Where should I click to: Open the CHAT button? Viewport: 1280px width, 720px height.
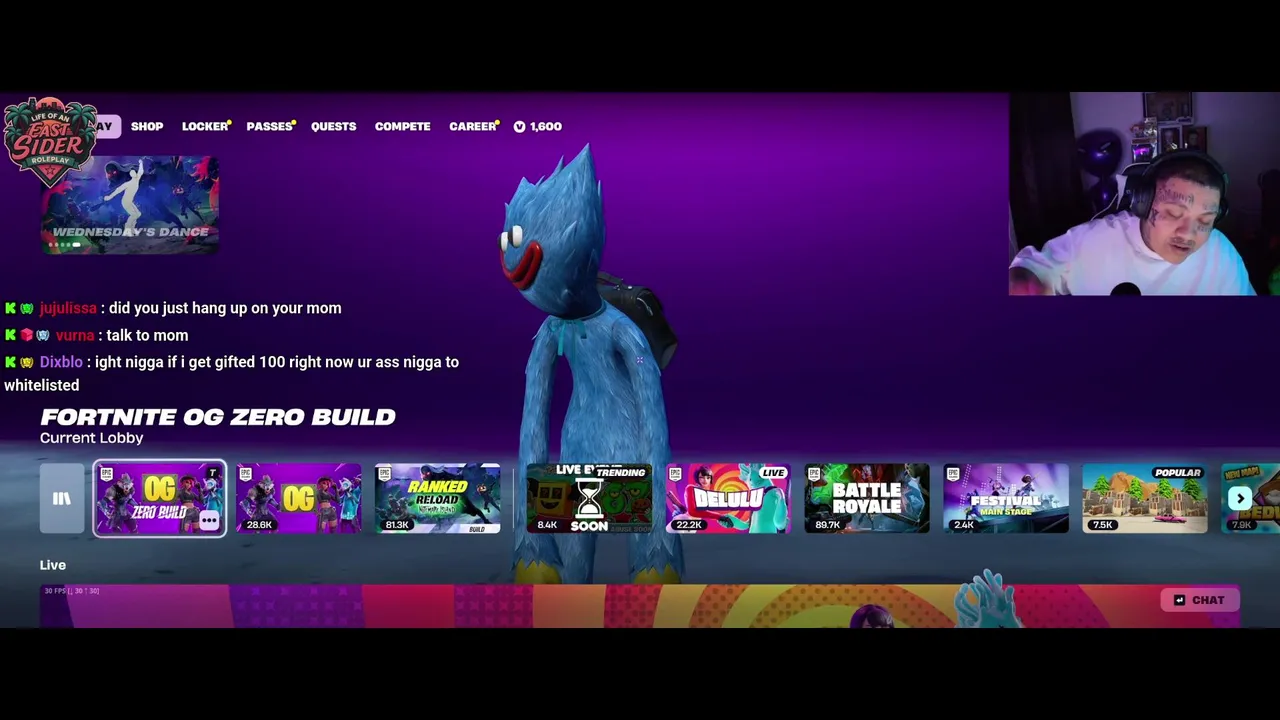[x=1200, y=600]
